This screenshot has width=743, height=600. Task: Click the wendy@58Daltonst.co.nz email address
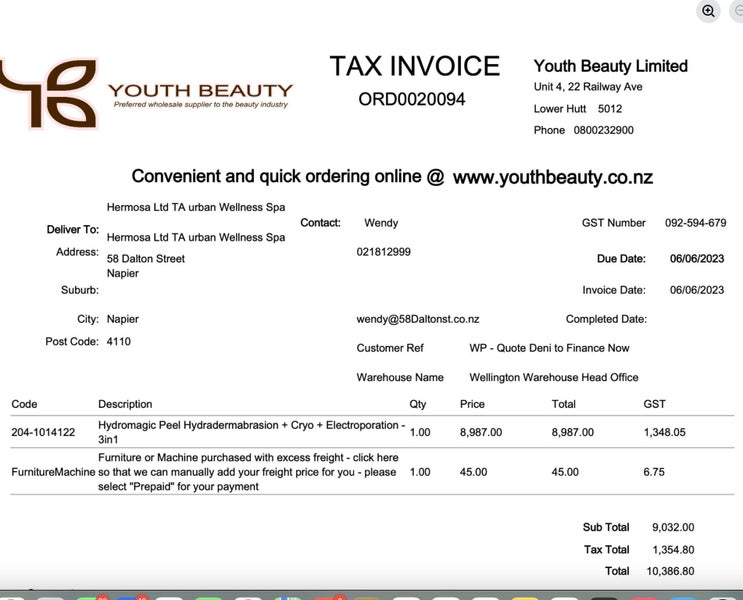click(x=417, y=319)
